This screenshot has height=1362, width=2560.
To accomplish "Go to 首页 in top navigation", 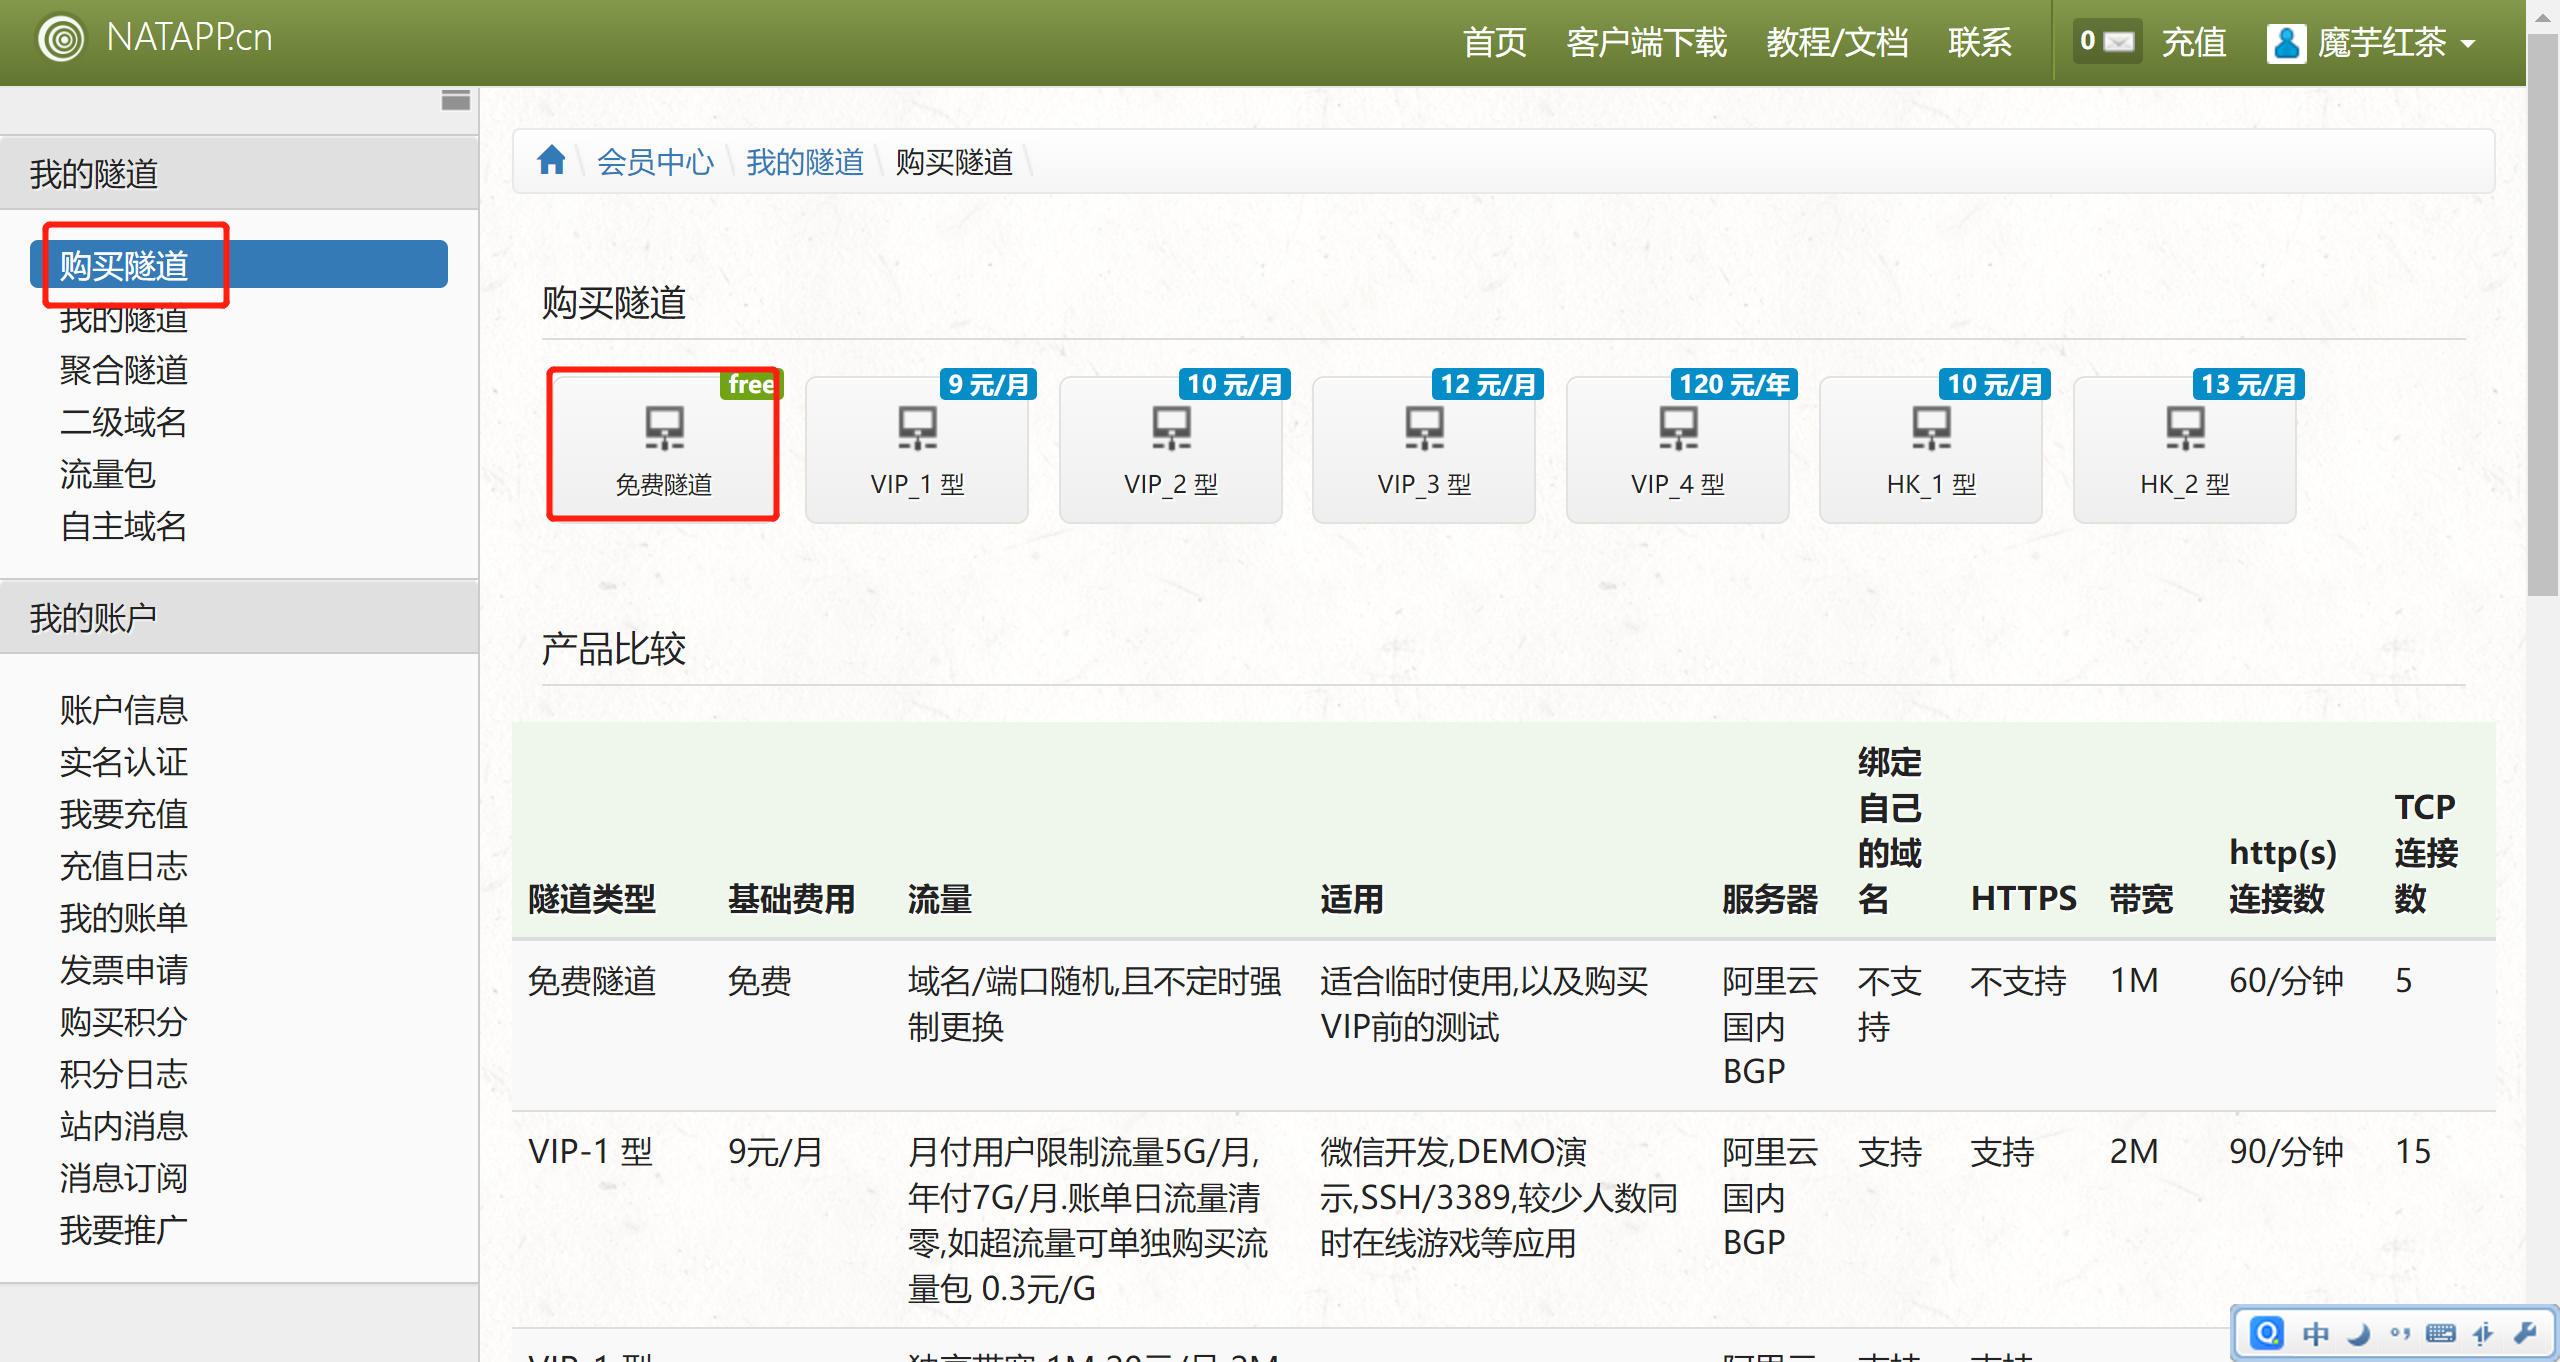I will (x=1494, y=43).
